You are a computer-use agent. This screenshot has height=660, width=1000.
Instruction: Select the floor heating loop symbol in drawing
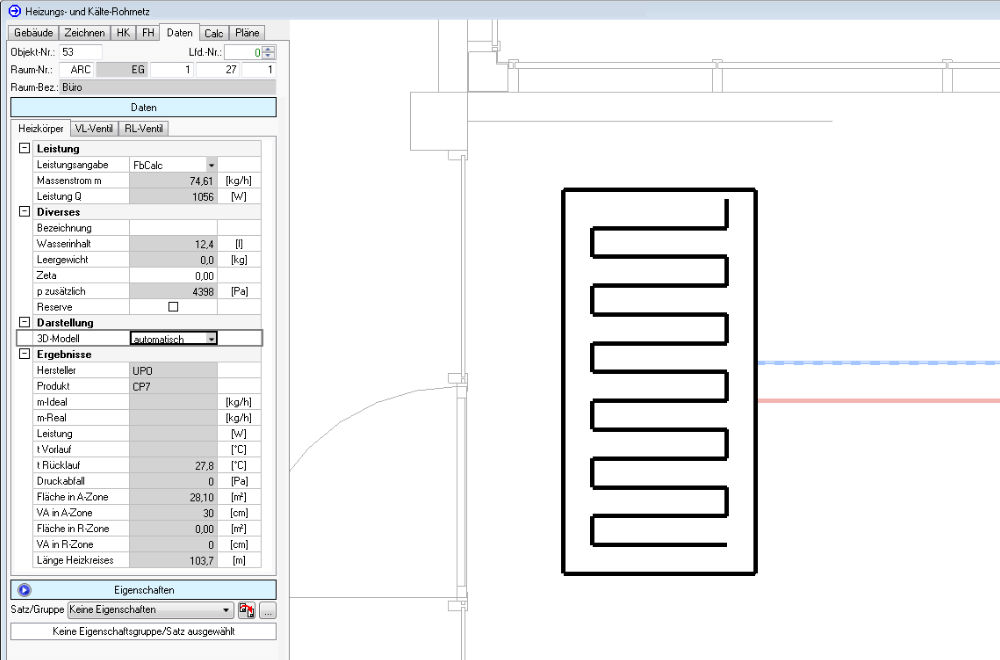point(659,381)
